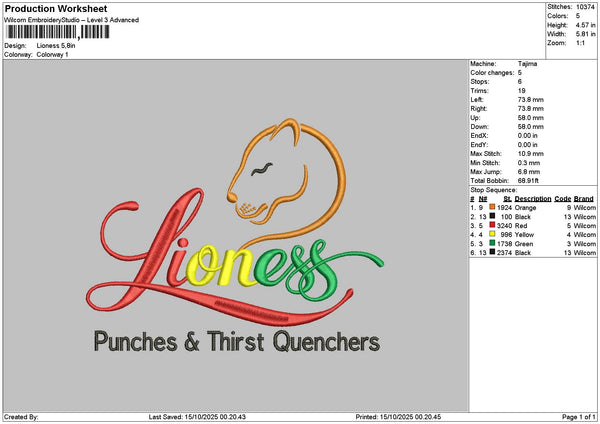Click the 'Down:' label
The image size is (600, 424).
point(479,127)
